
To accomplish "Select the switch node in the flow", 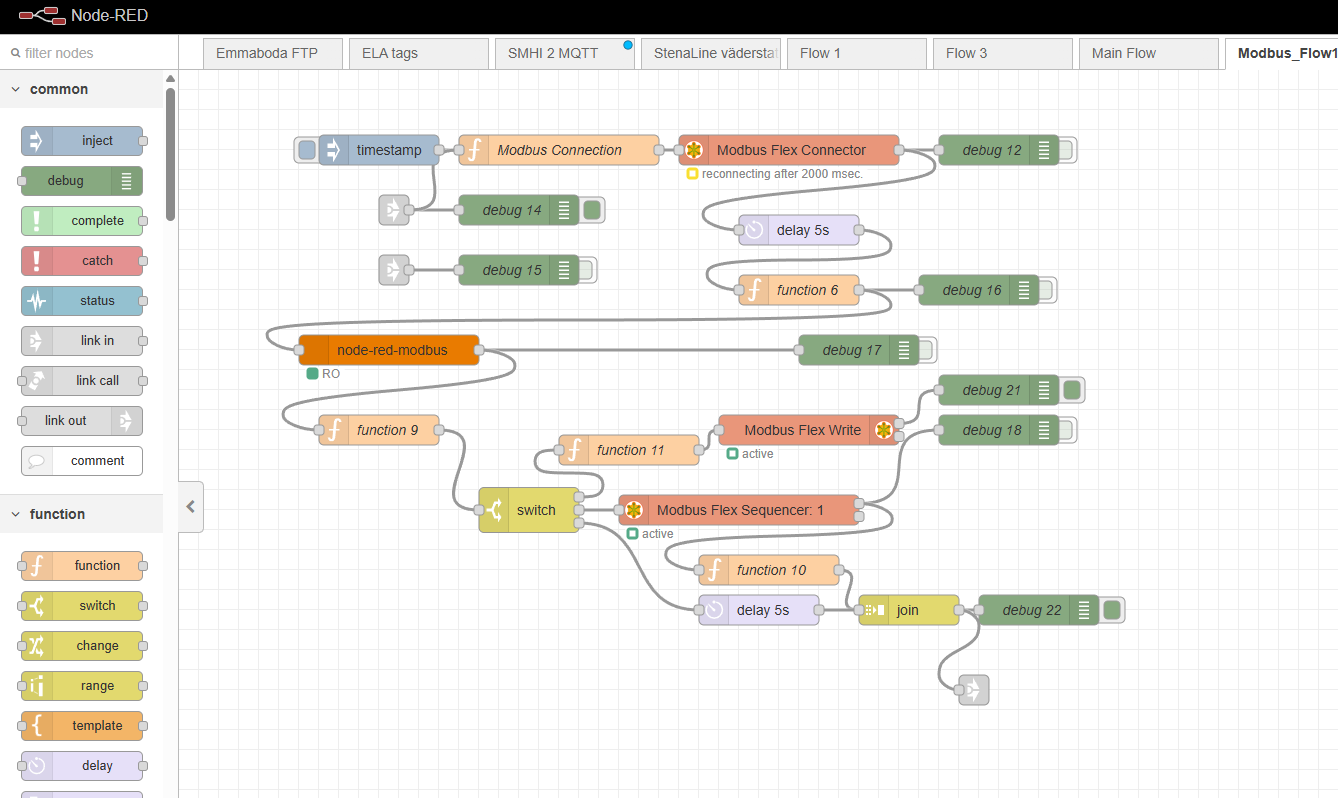I will [529, 510].
